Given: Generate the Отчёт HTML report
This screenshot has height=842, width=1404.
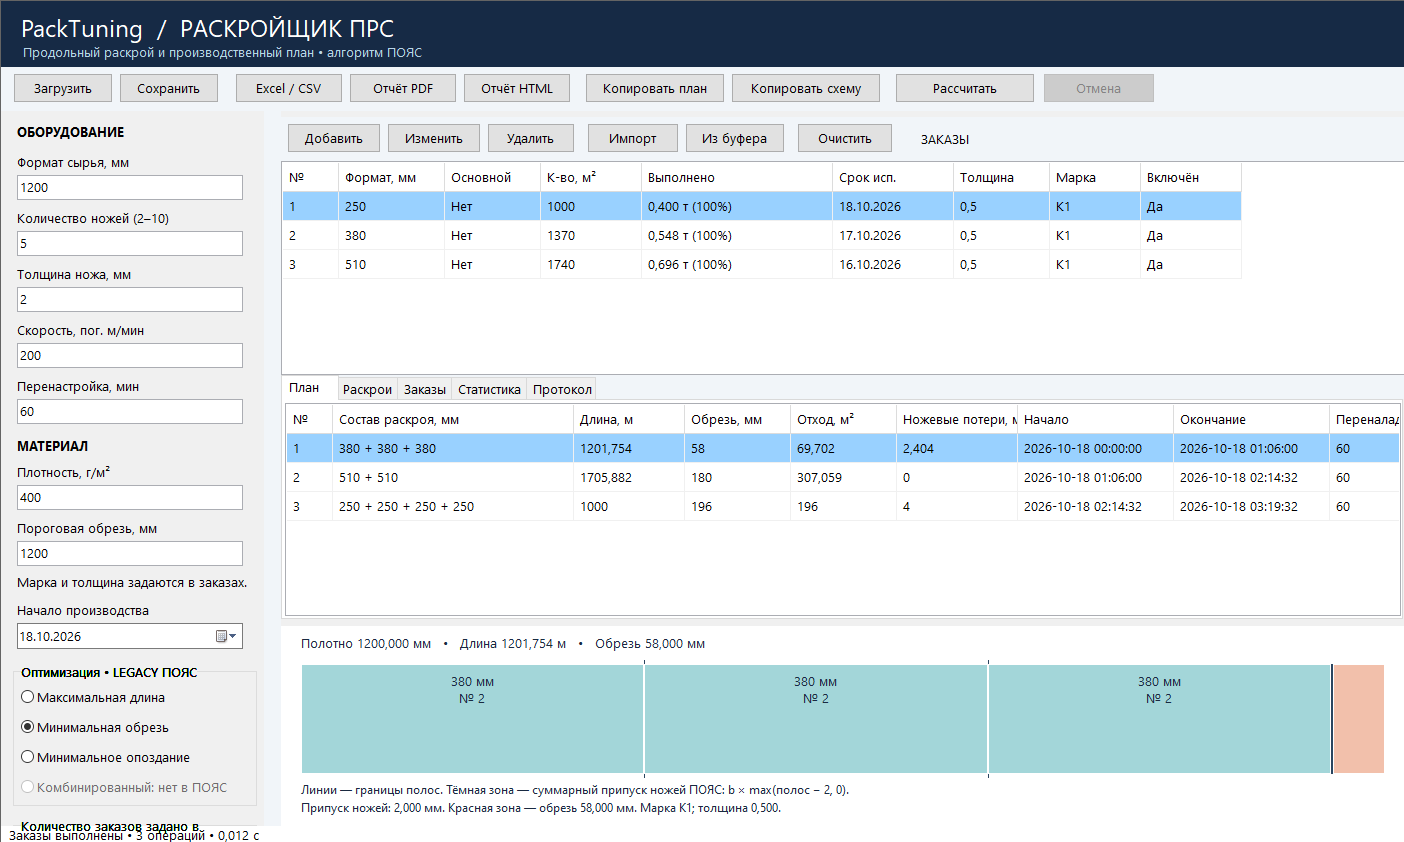Looking at the screenshot, I should pyautogui.click(x=517, y=88).
